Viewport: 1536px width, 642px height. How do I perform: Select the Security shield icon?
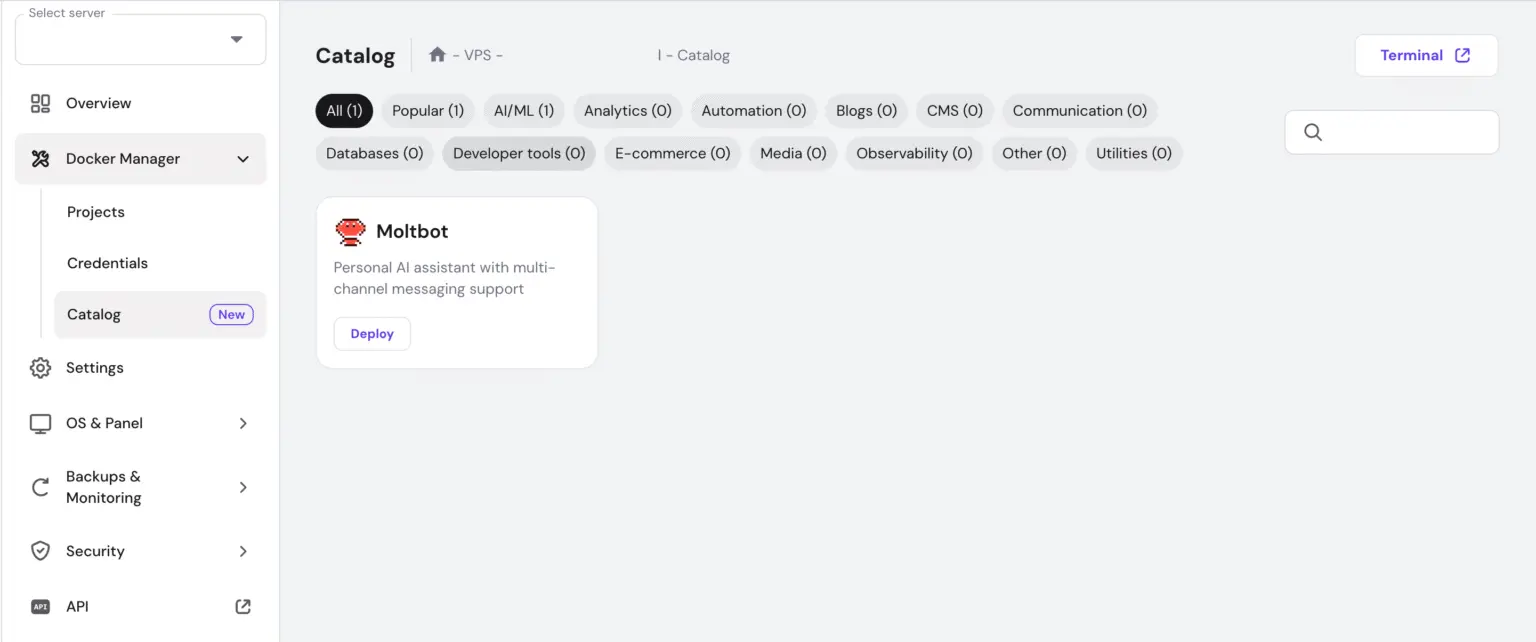tap(40, 551)
